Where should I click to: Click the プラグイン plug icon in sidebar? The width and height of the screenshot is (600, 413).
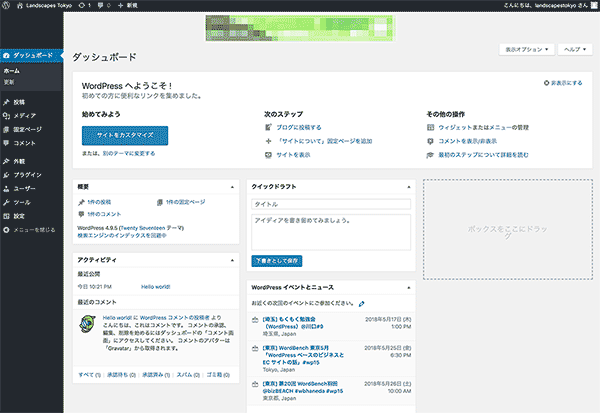pyautogui.click(x=6, y=175)
